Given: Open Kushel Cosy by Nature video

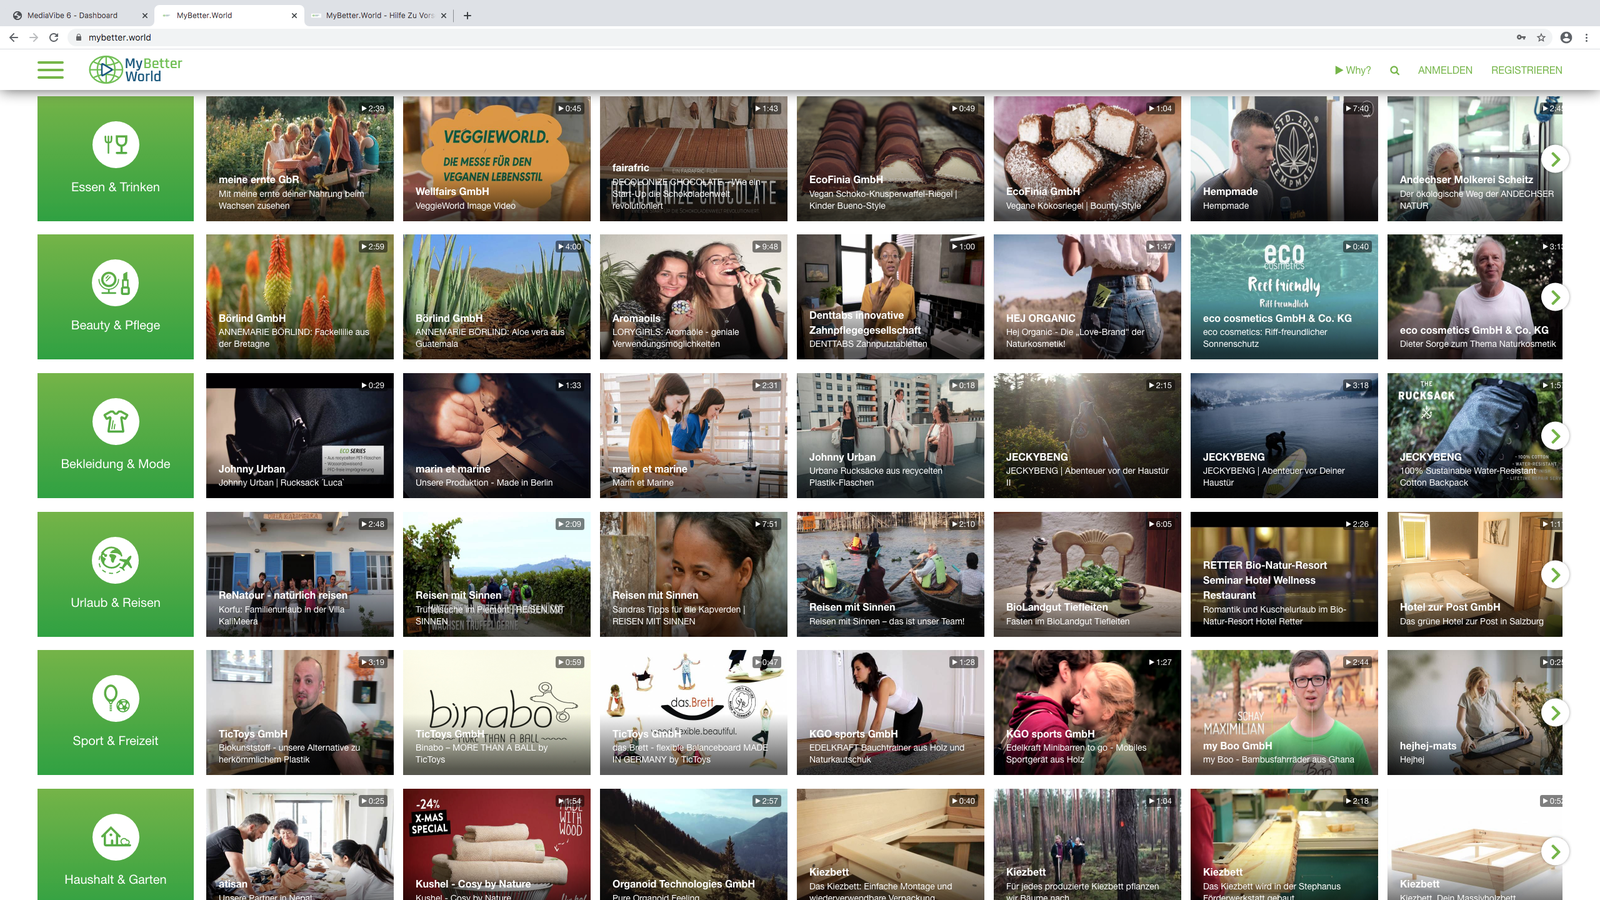Looking at the screenshot, I should point(496,845).
